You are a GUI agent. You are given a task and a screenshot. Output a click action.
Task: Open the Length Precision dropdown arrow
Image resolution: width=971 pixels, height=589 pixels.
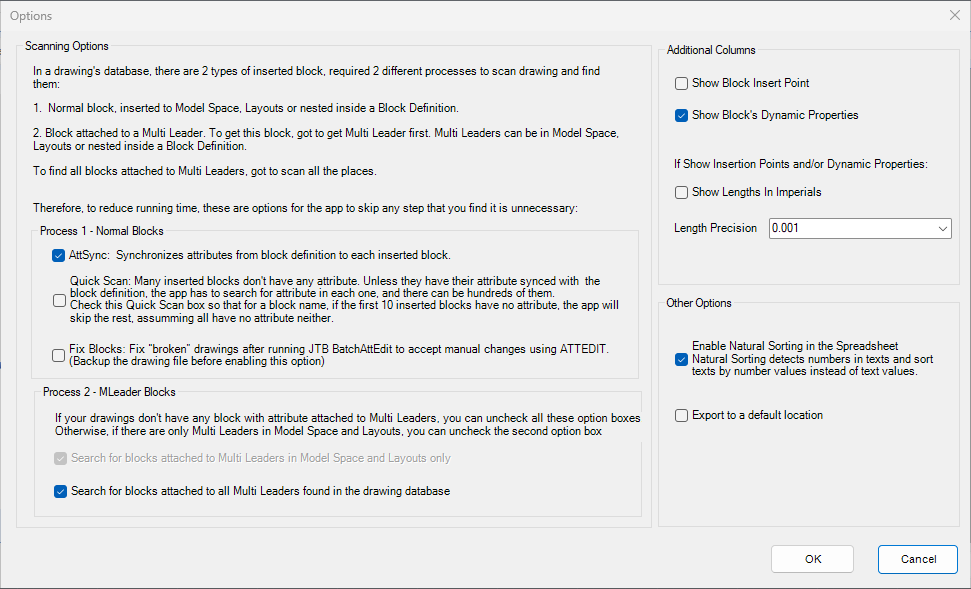coord(943,229)
